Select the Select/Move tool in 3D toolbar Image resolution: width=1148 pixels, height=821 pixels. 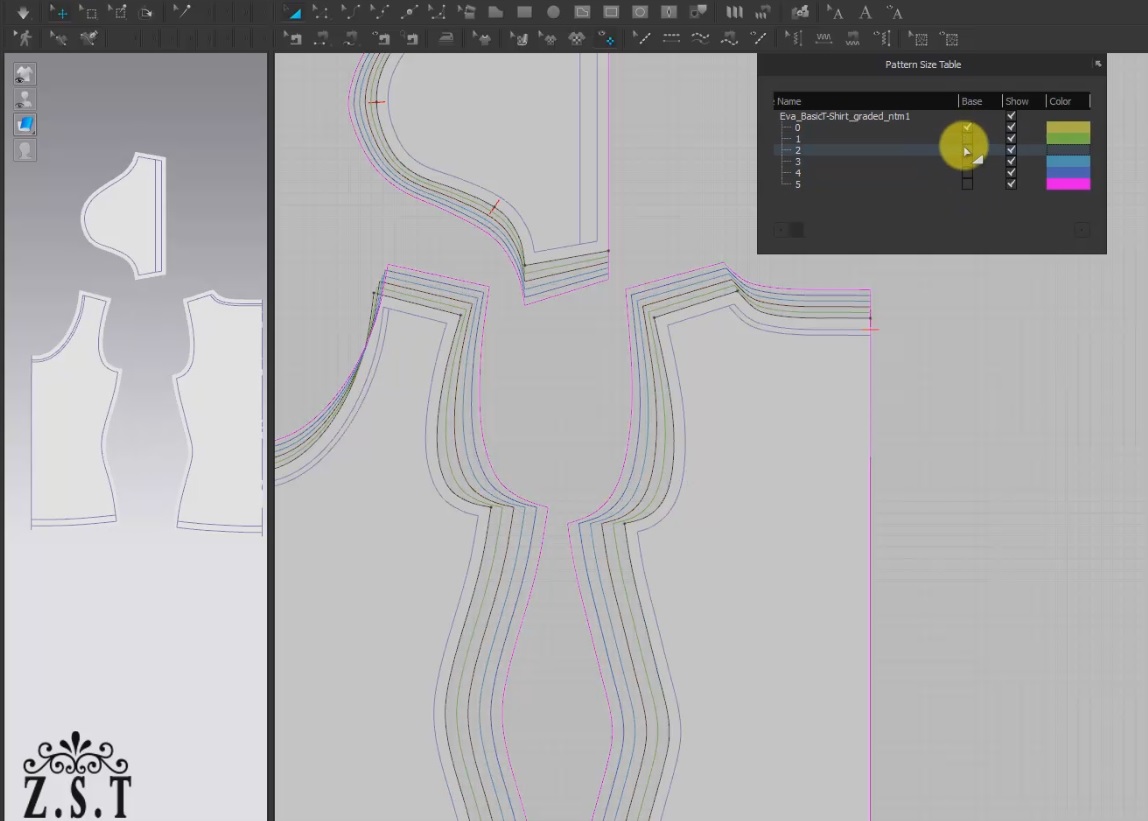(x=59, y=12)
